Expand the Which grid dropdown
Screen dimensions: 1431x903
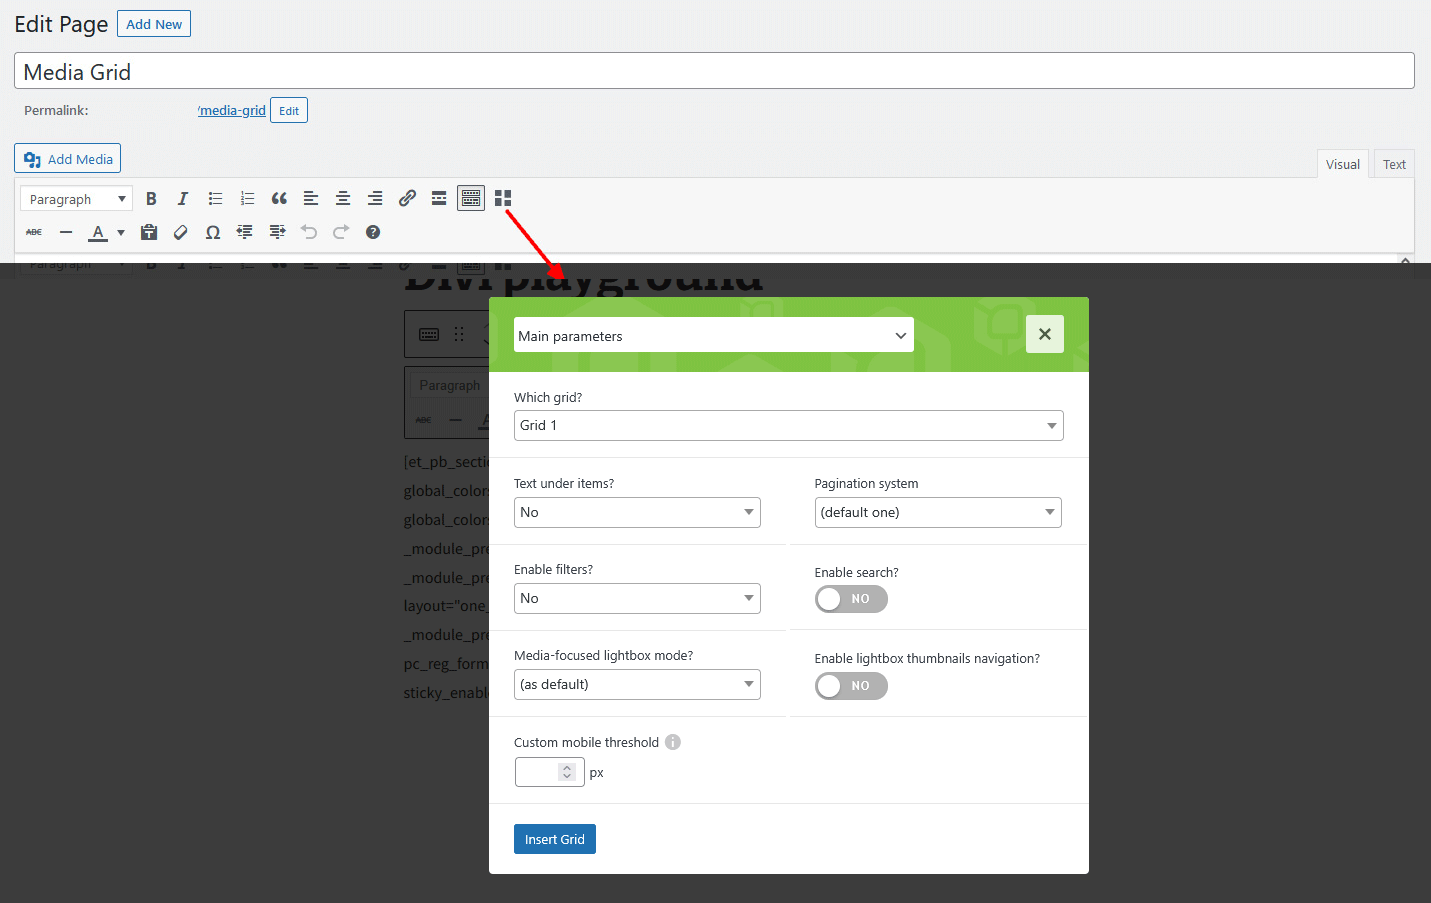[x=788, y=426]
